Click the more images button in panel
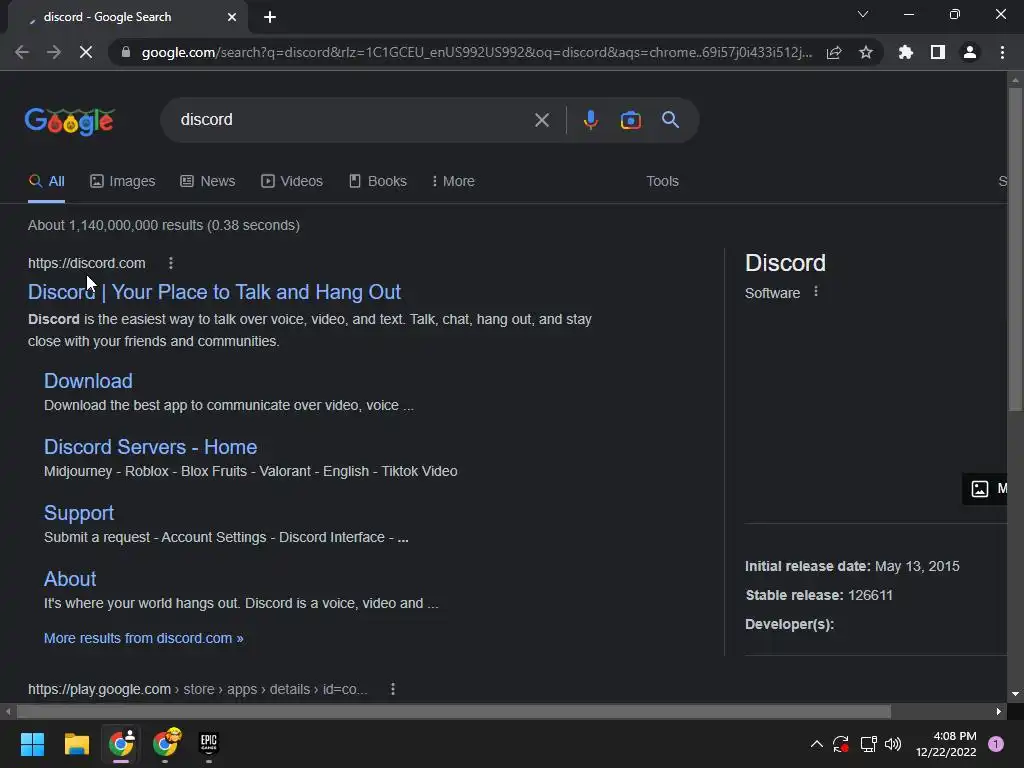This screenshot has width=1024, height=768. tap(985, 488)
